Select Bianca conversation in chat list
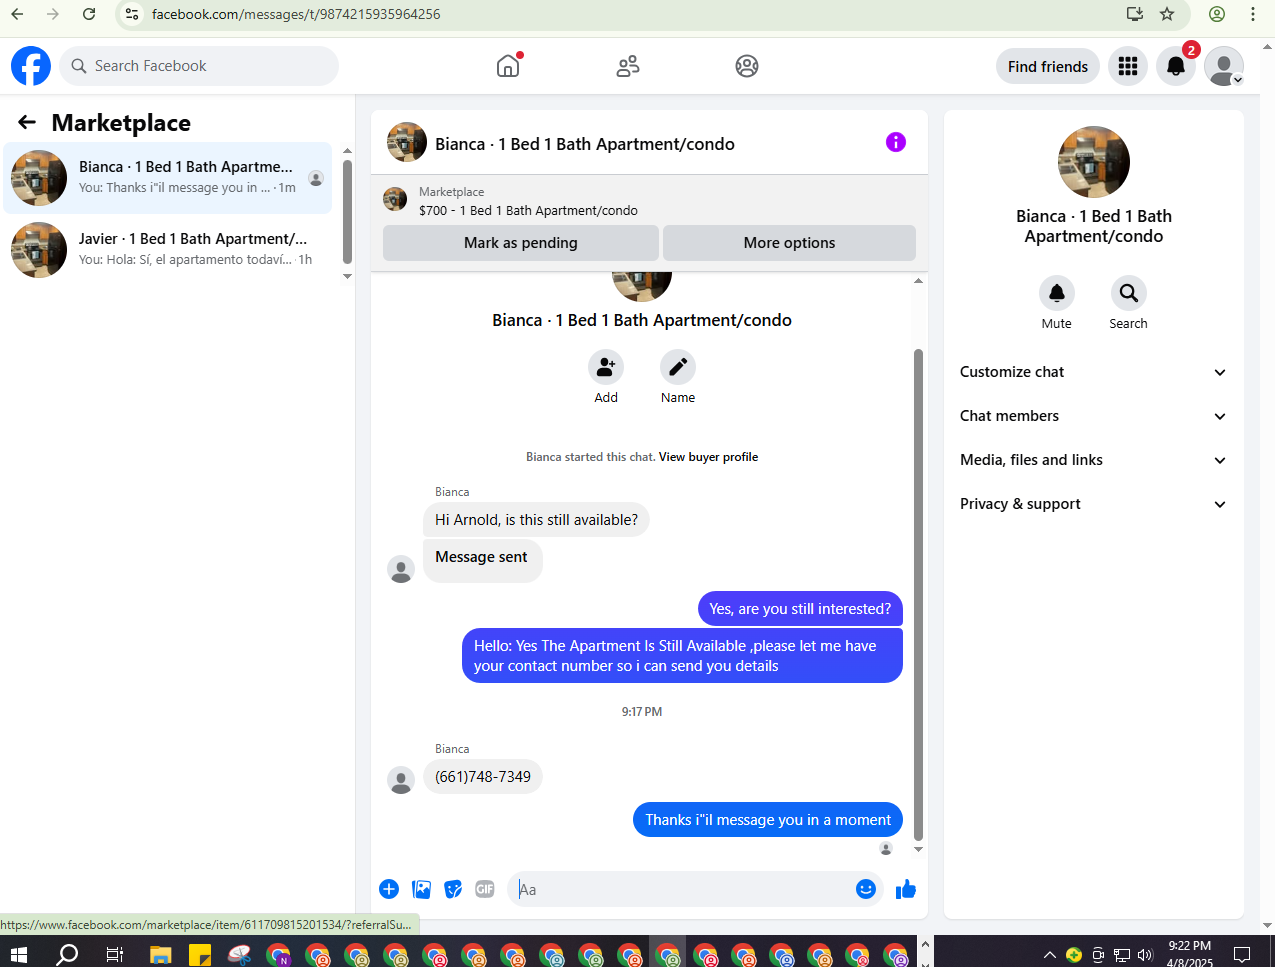Viewport: 1275px width, 967px height. click(x=168, y=178)
